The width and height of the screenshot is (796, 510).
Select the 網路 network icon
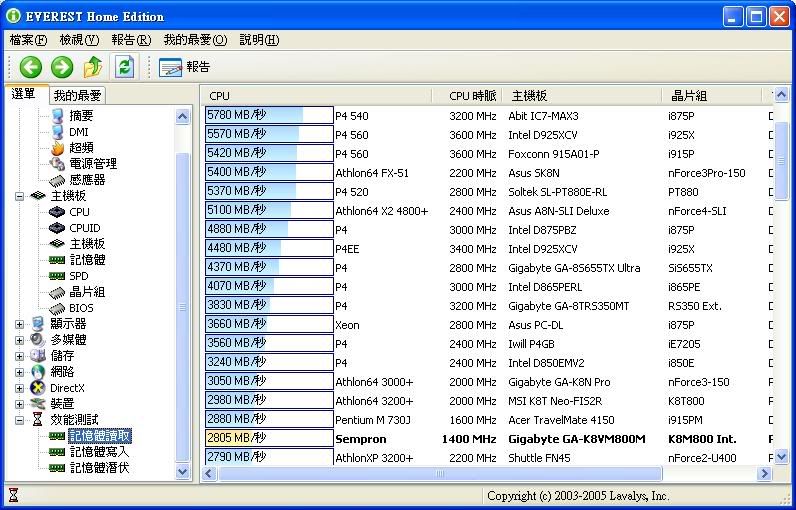(38, 372)
